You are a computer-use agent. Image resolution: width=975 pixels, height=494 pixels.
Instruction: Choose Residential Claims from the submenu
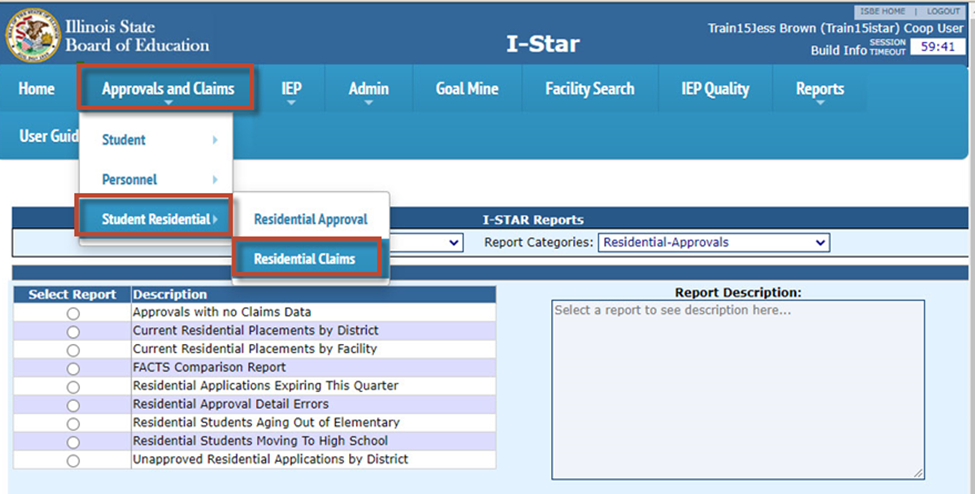(307, 259)
